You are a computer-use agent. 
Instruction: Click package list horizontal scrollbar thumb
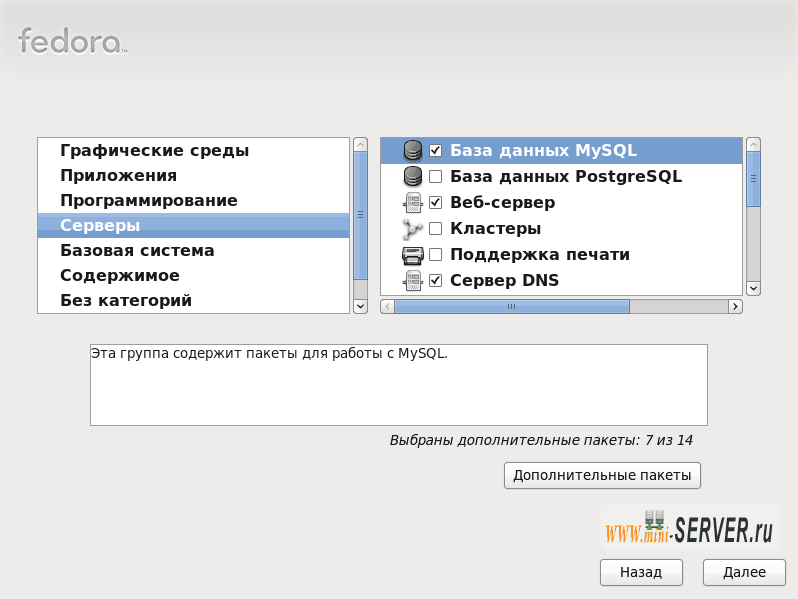pyautogui.click(x=512, y=306)
